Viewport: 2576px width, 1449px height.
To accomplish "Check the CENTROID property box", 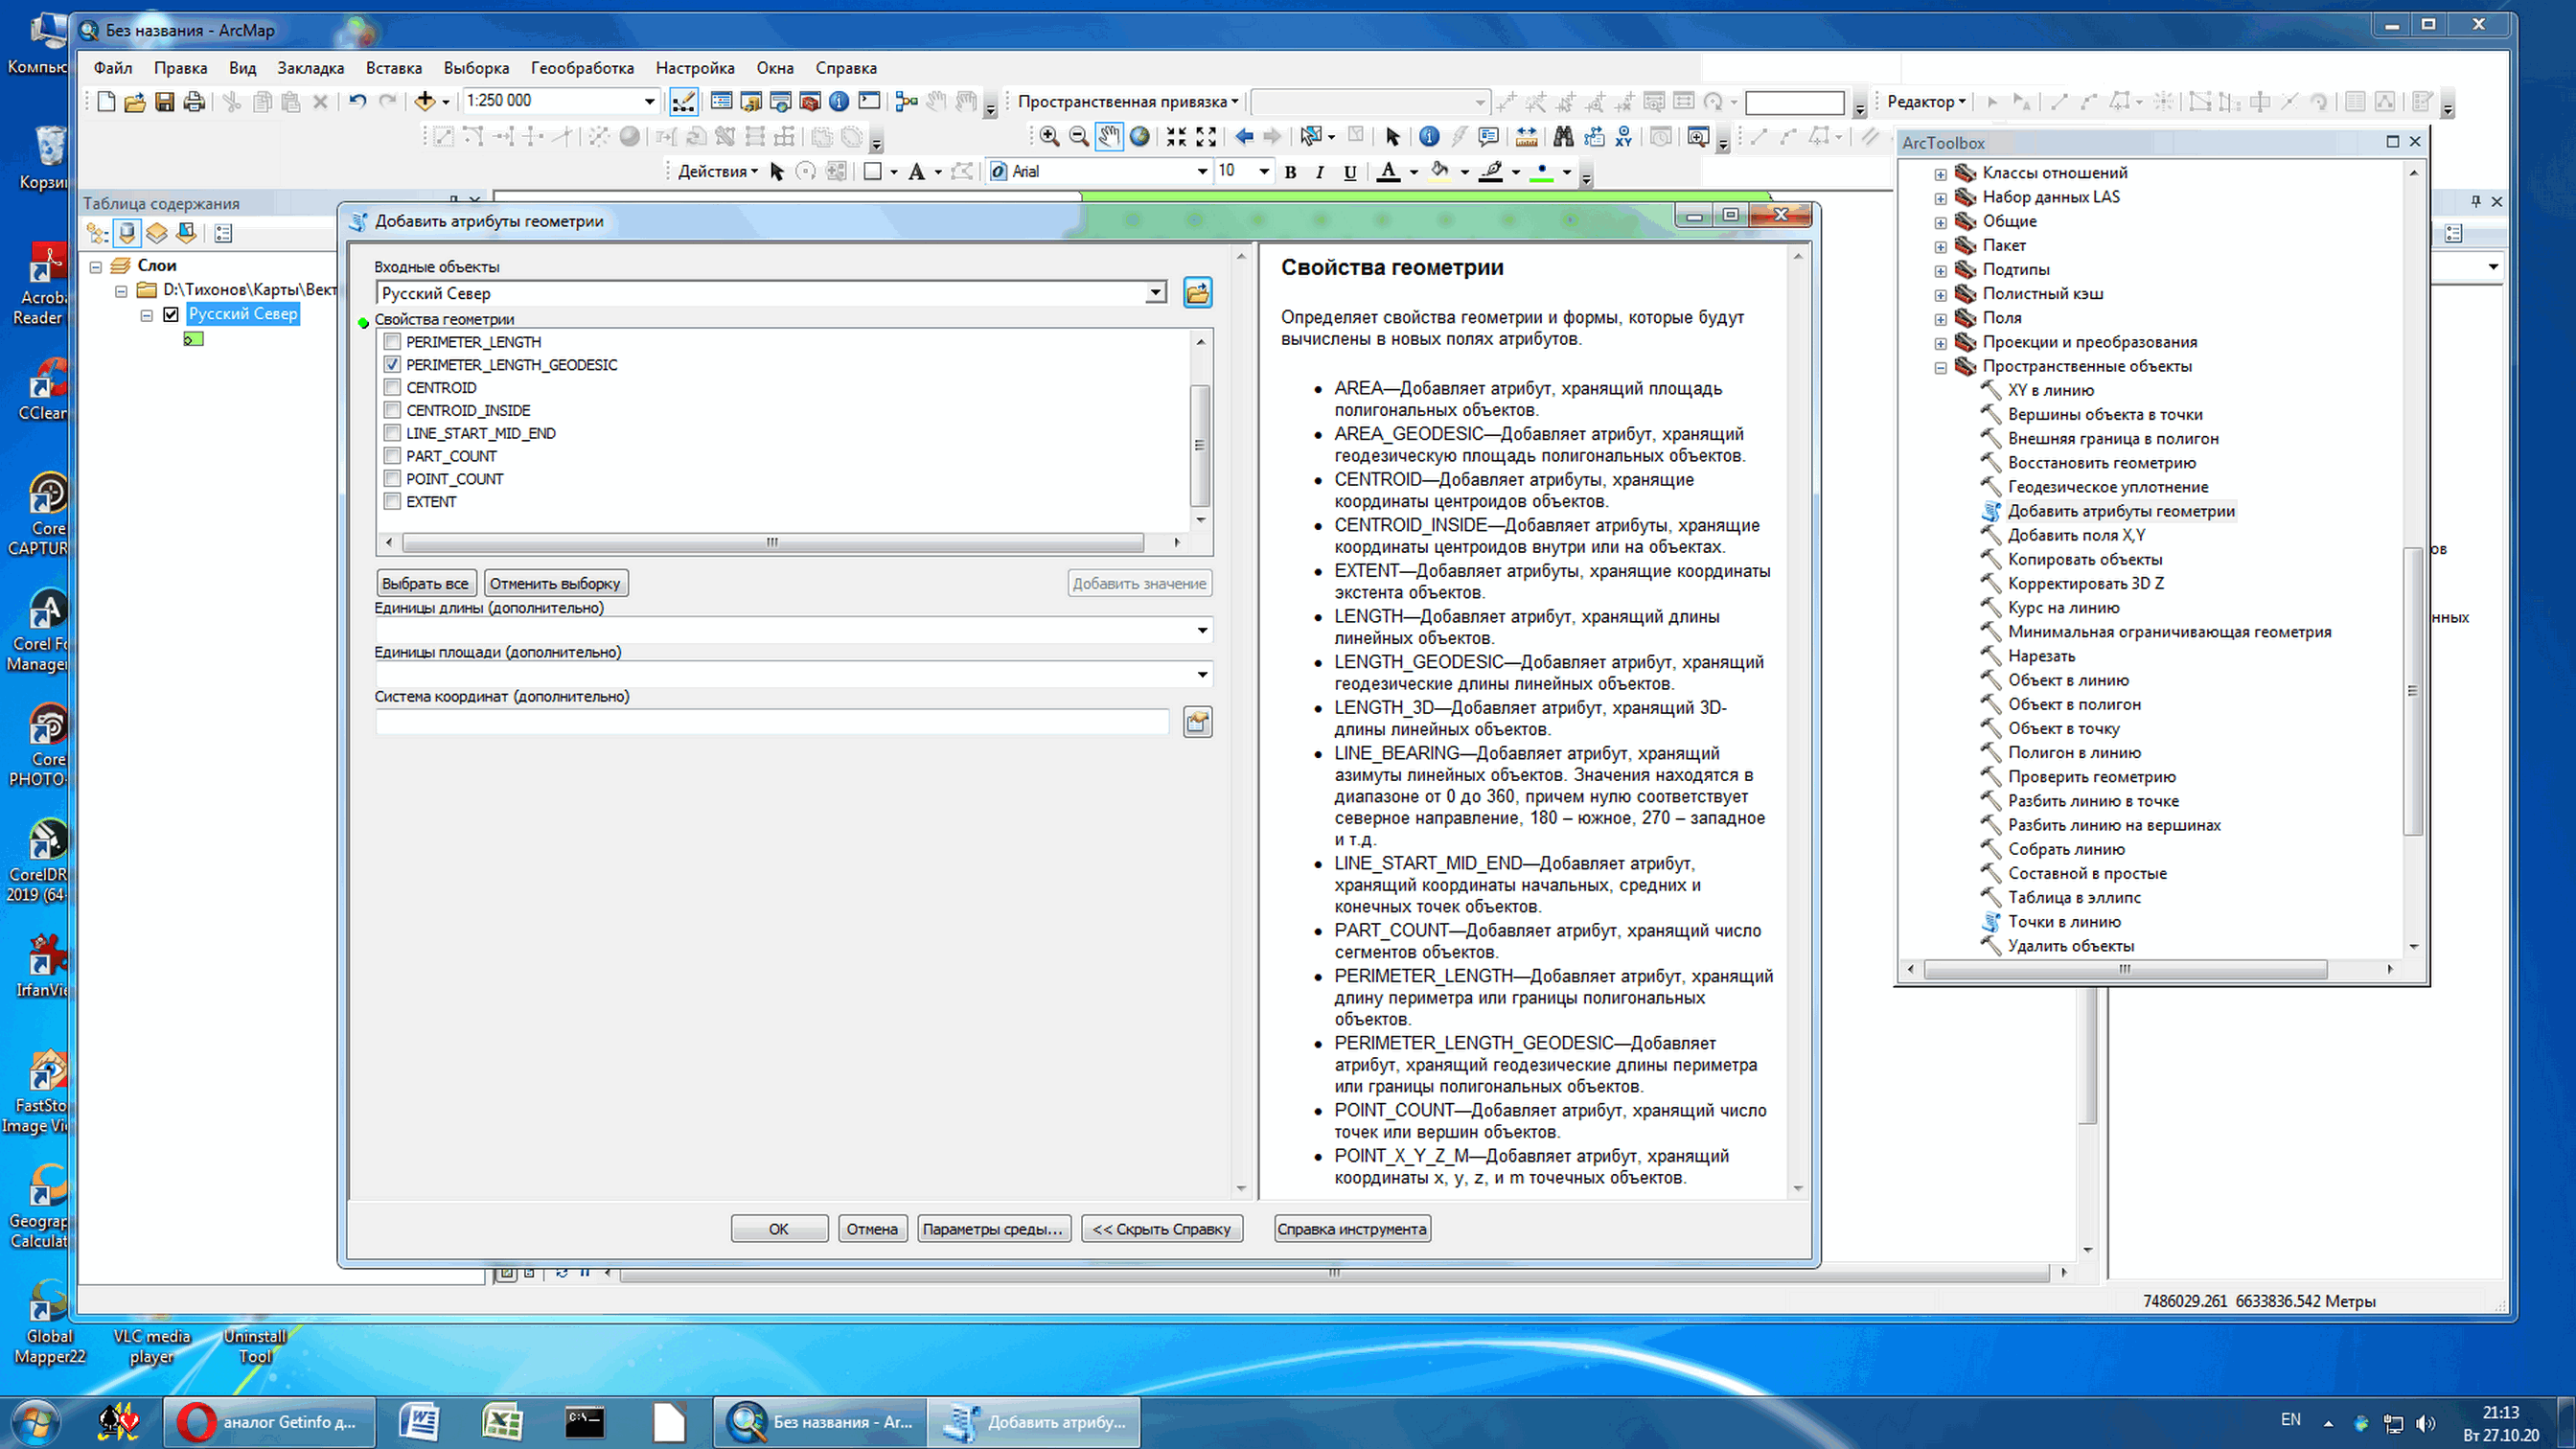I will [x=392, y=388].
